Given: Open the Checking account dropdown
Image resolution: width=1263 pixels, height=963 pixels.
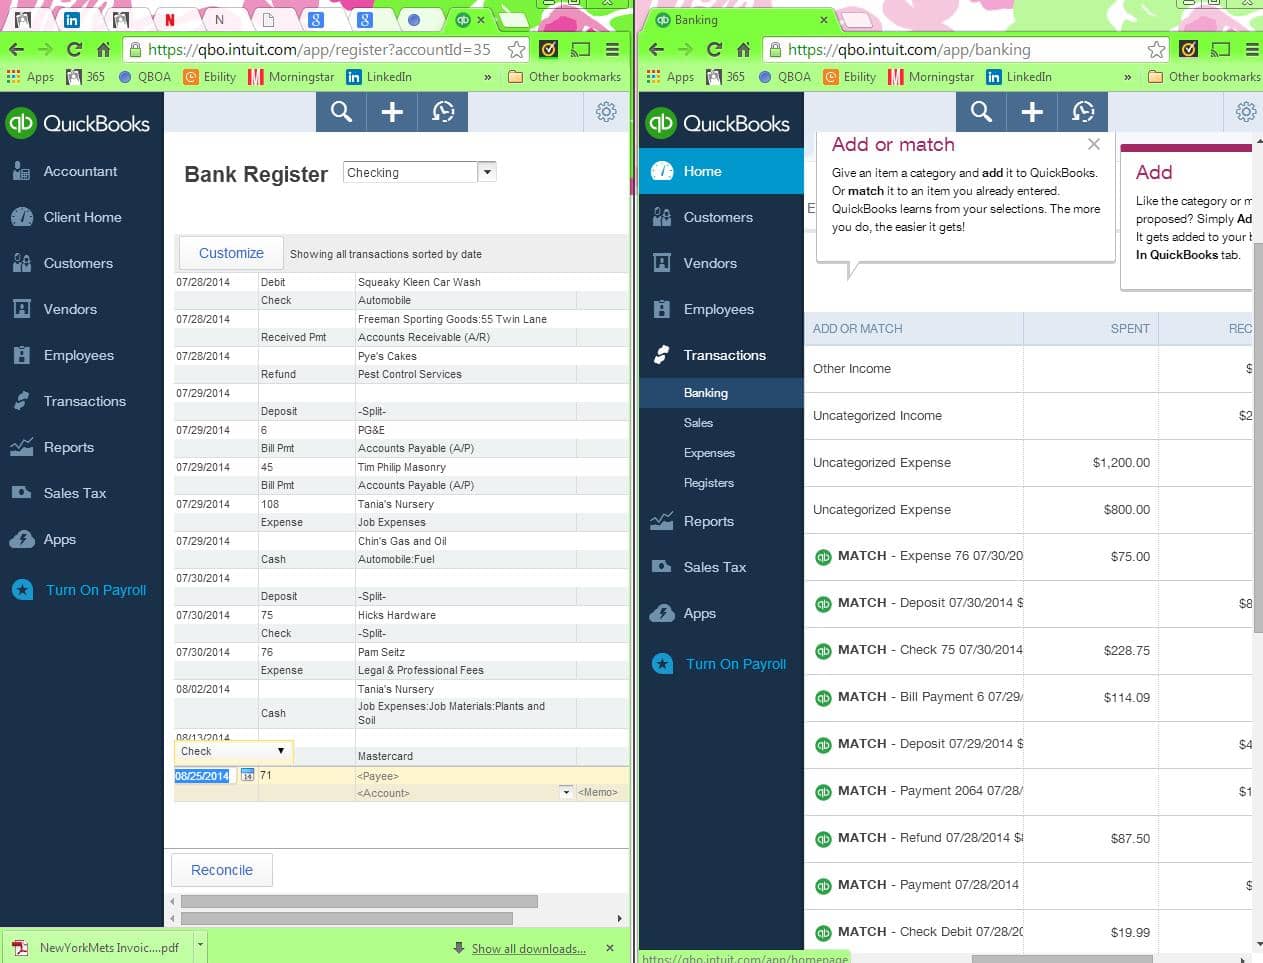Looking at the screenshot, I should [487, 172].
